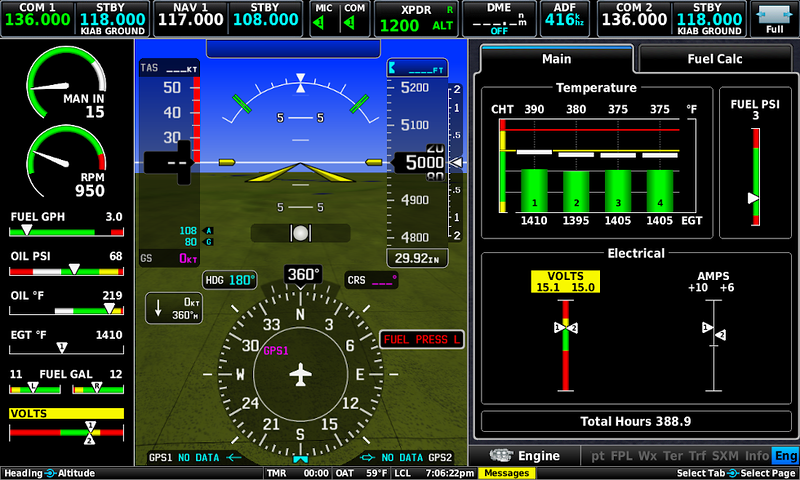Click the Total Hours 388.9 field
Screen dimensions: 800x480
636,421
